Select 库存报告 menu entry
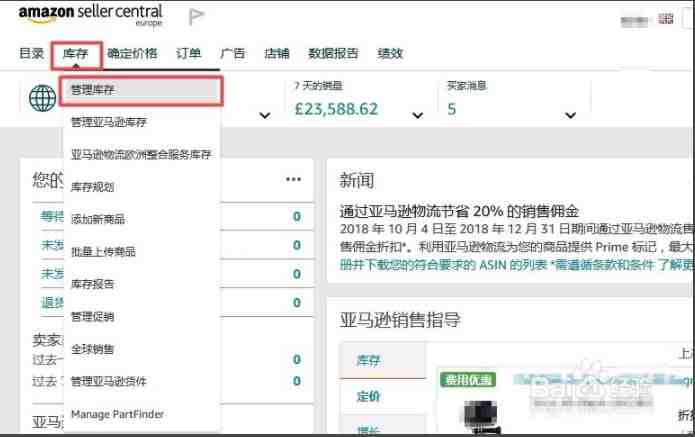The image size is (695, 437). click(93, 284)
